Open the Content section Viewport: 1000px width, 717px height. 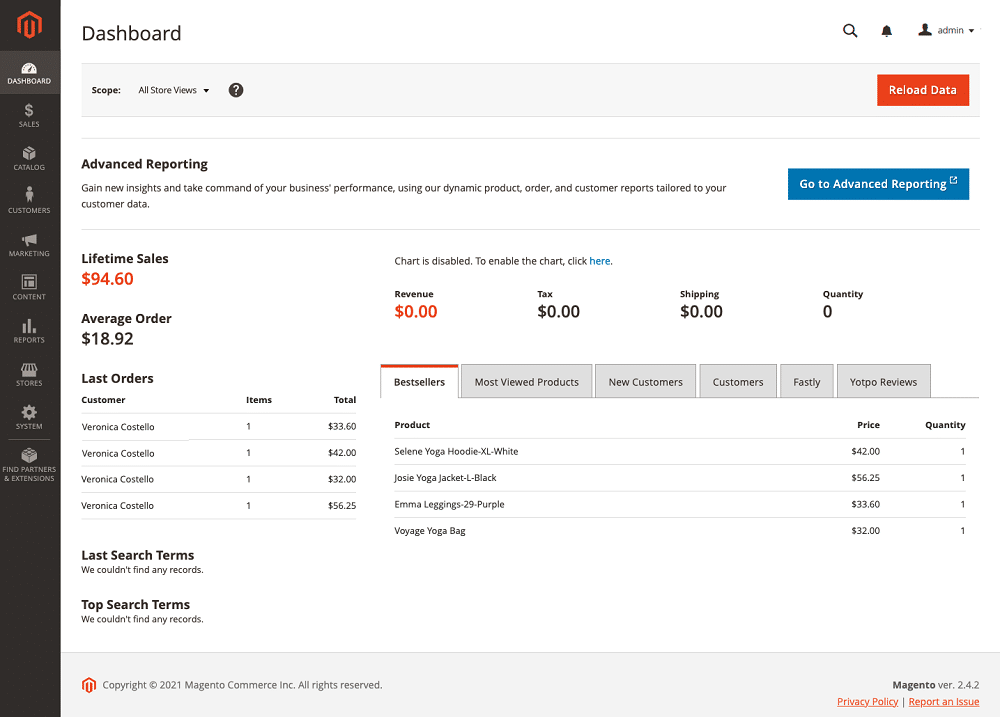[x=29, y=287]
